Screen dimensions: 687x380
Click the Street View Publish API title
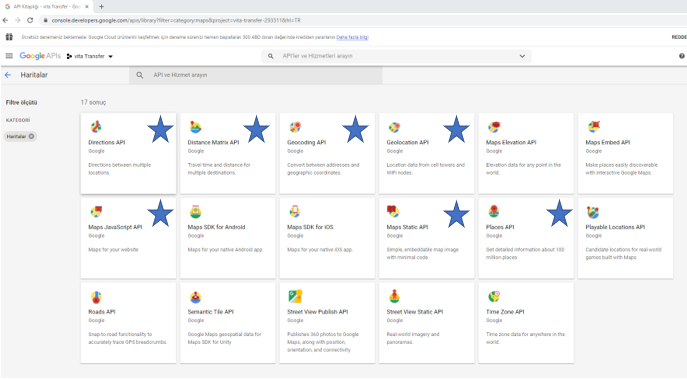(x=318, y=312)
